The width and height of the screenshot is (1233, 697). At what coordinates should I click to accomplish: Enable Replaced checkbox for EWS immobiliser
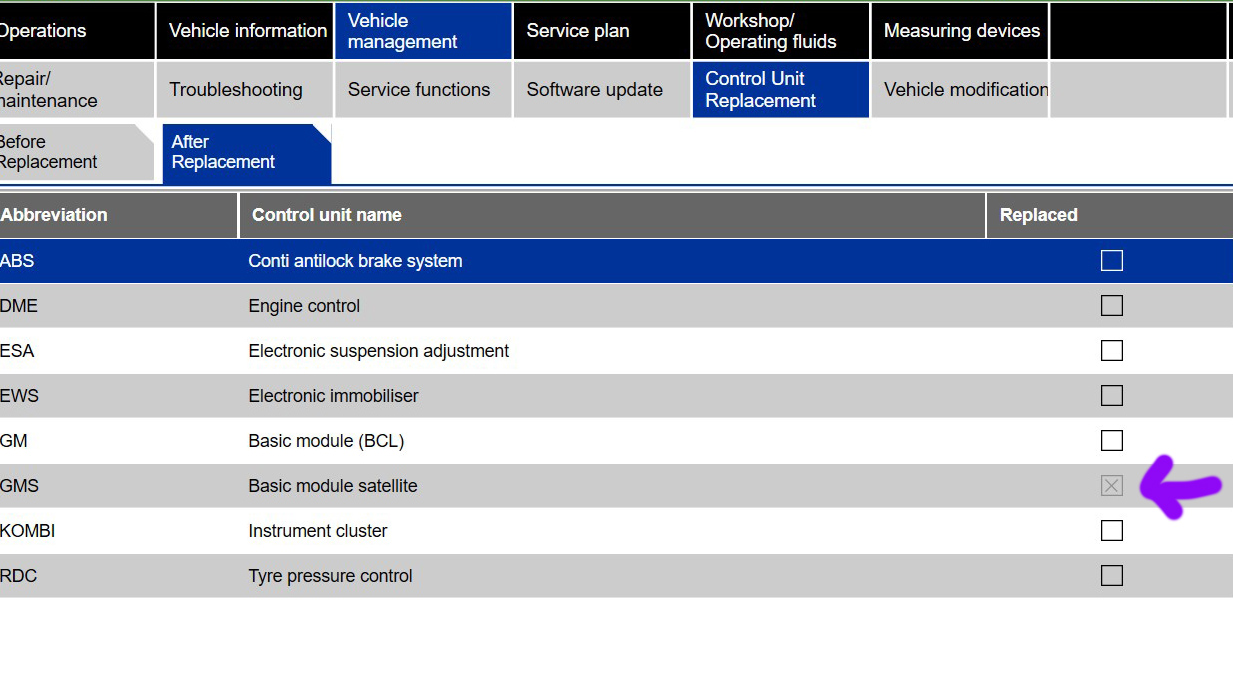(1111, 396)
